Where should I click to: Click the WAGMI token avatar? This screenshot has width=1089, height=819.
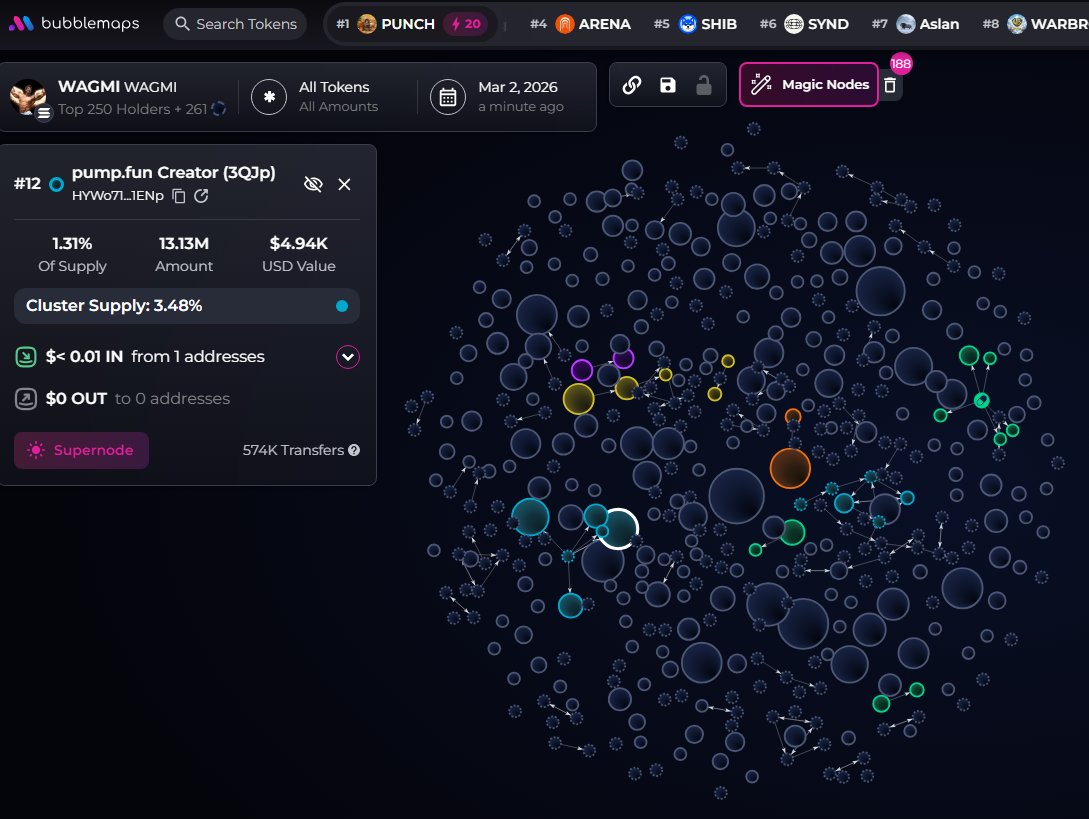coord(28,97)
